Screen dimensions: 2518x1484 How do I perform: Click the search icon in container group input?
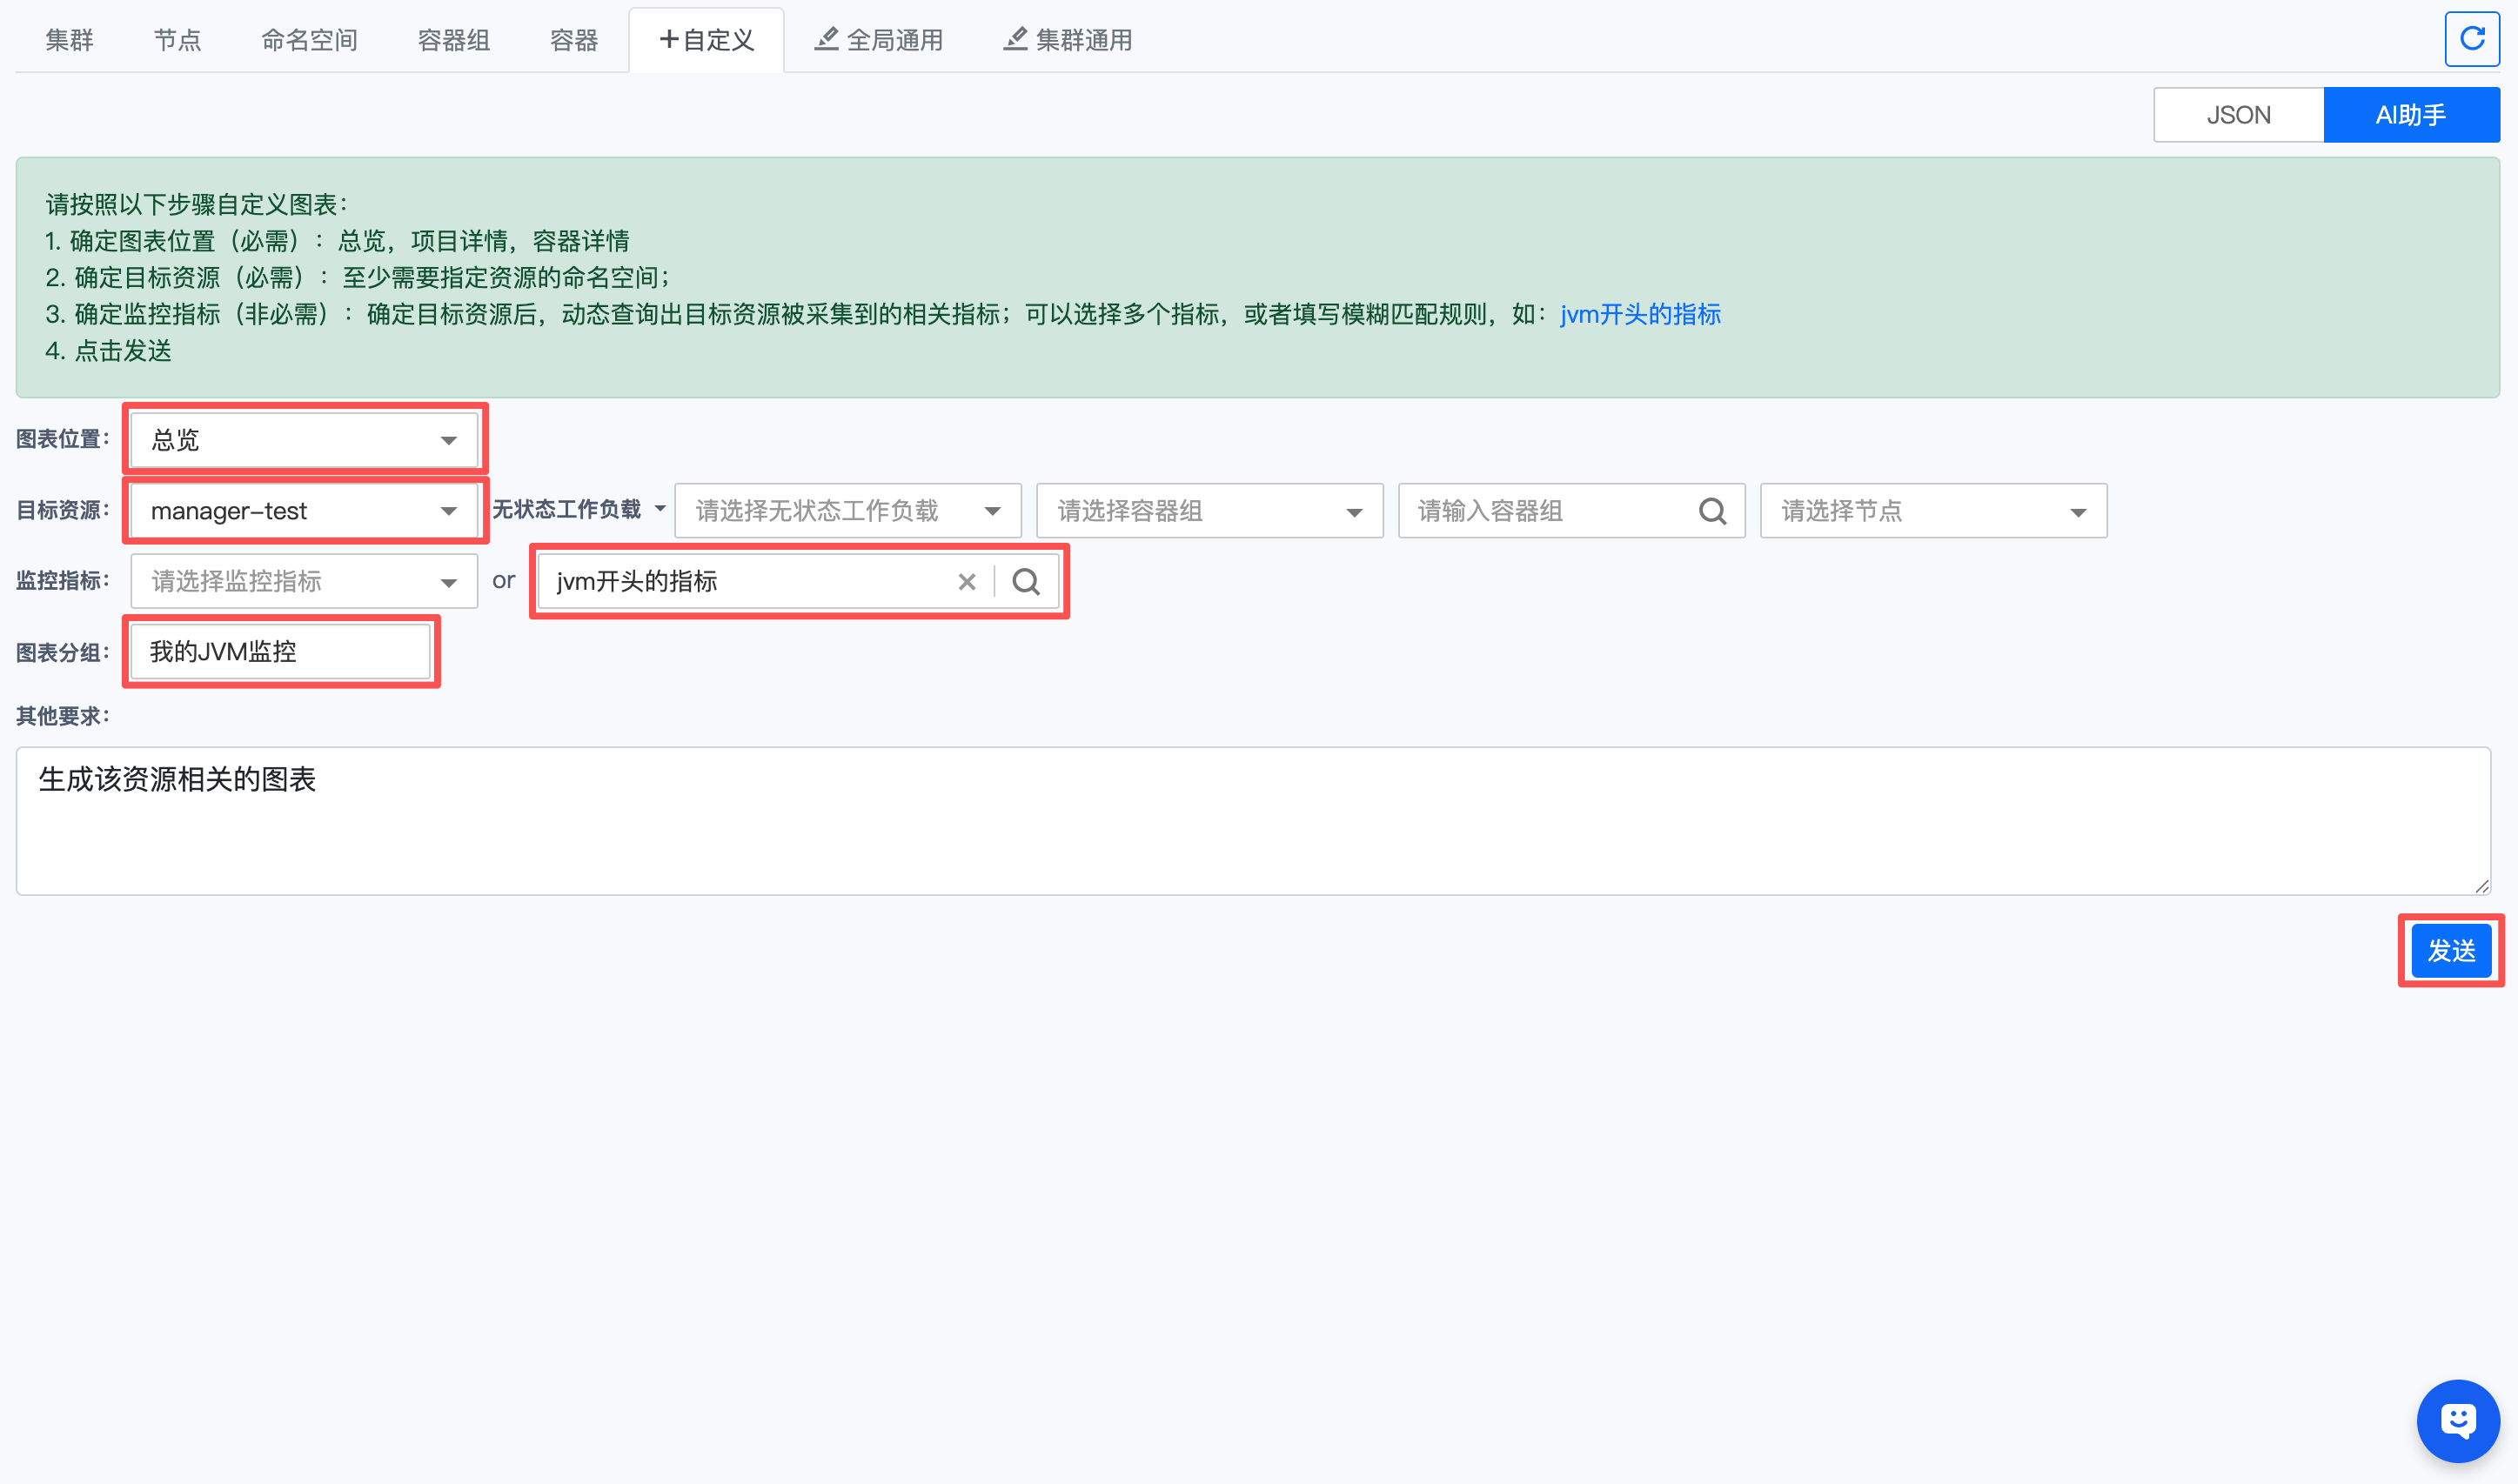[1712, 511]
